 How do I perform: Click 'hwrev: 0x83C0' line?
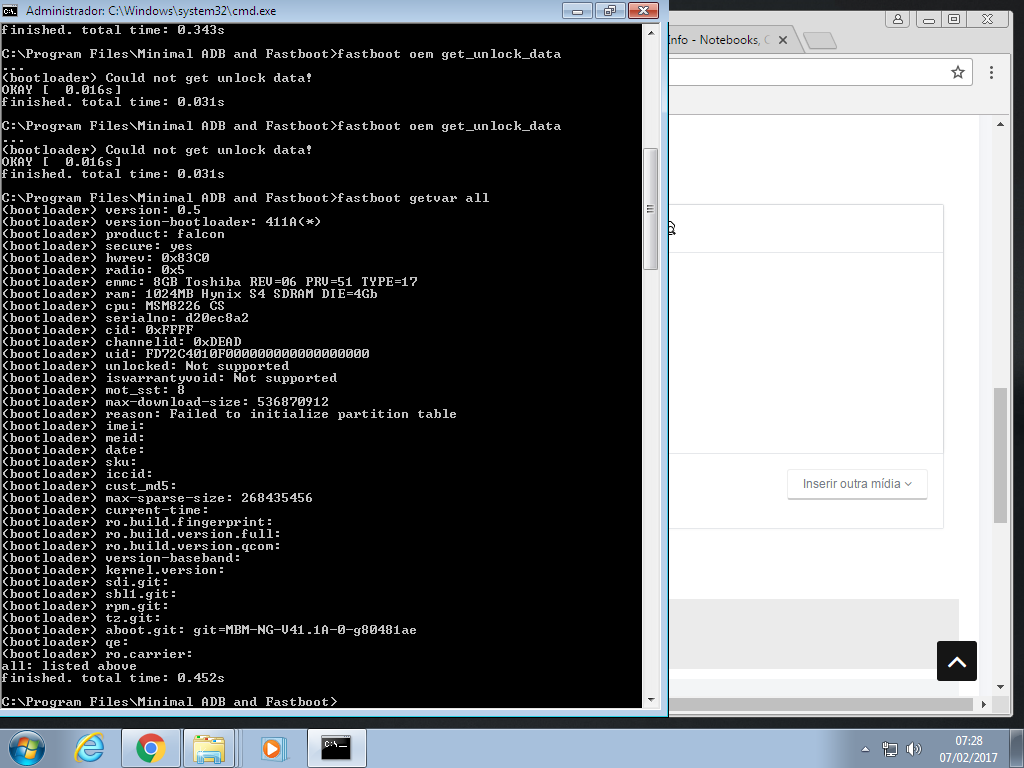pyautogui.click(x=105, y=258)
